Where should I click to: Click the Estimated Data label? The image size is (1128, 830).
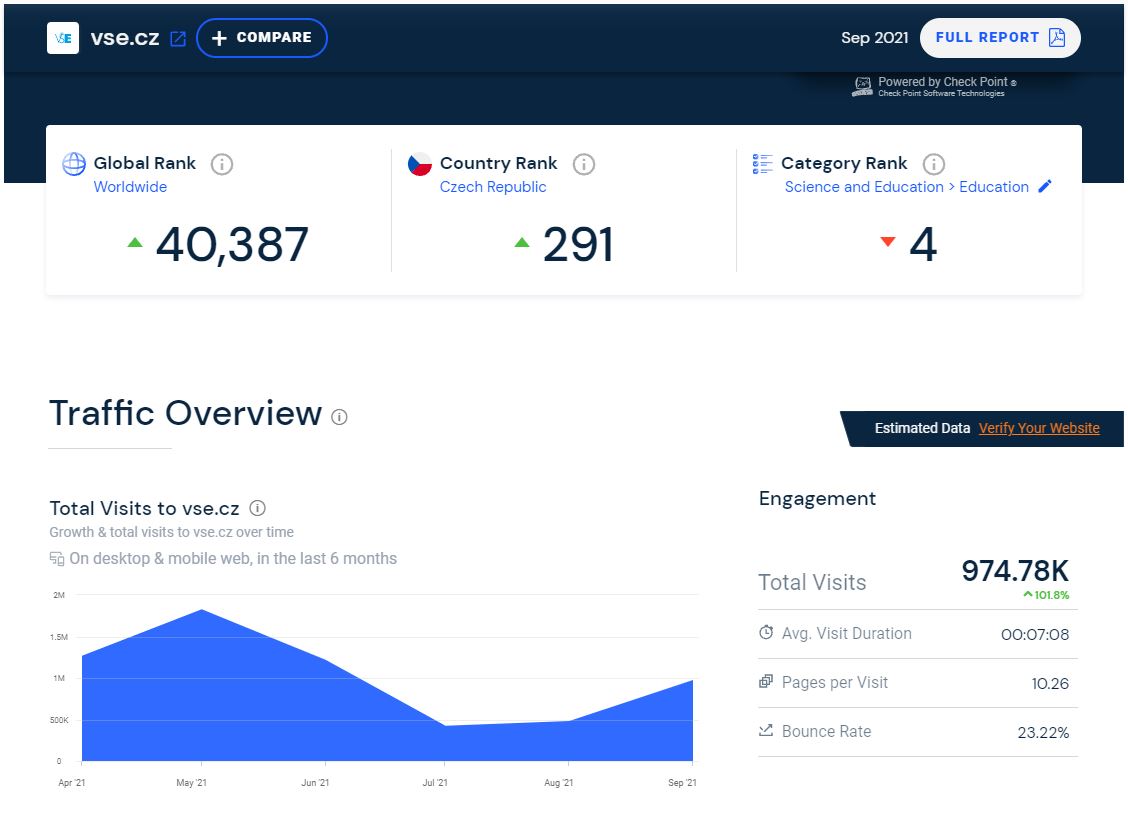922,428
